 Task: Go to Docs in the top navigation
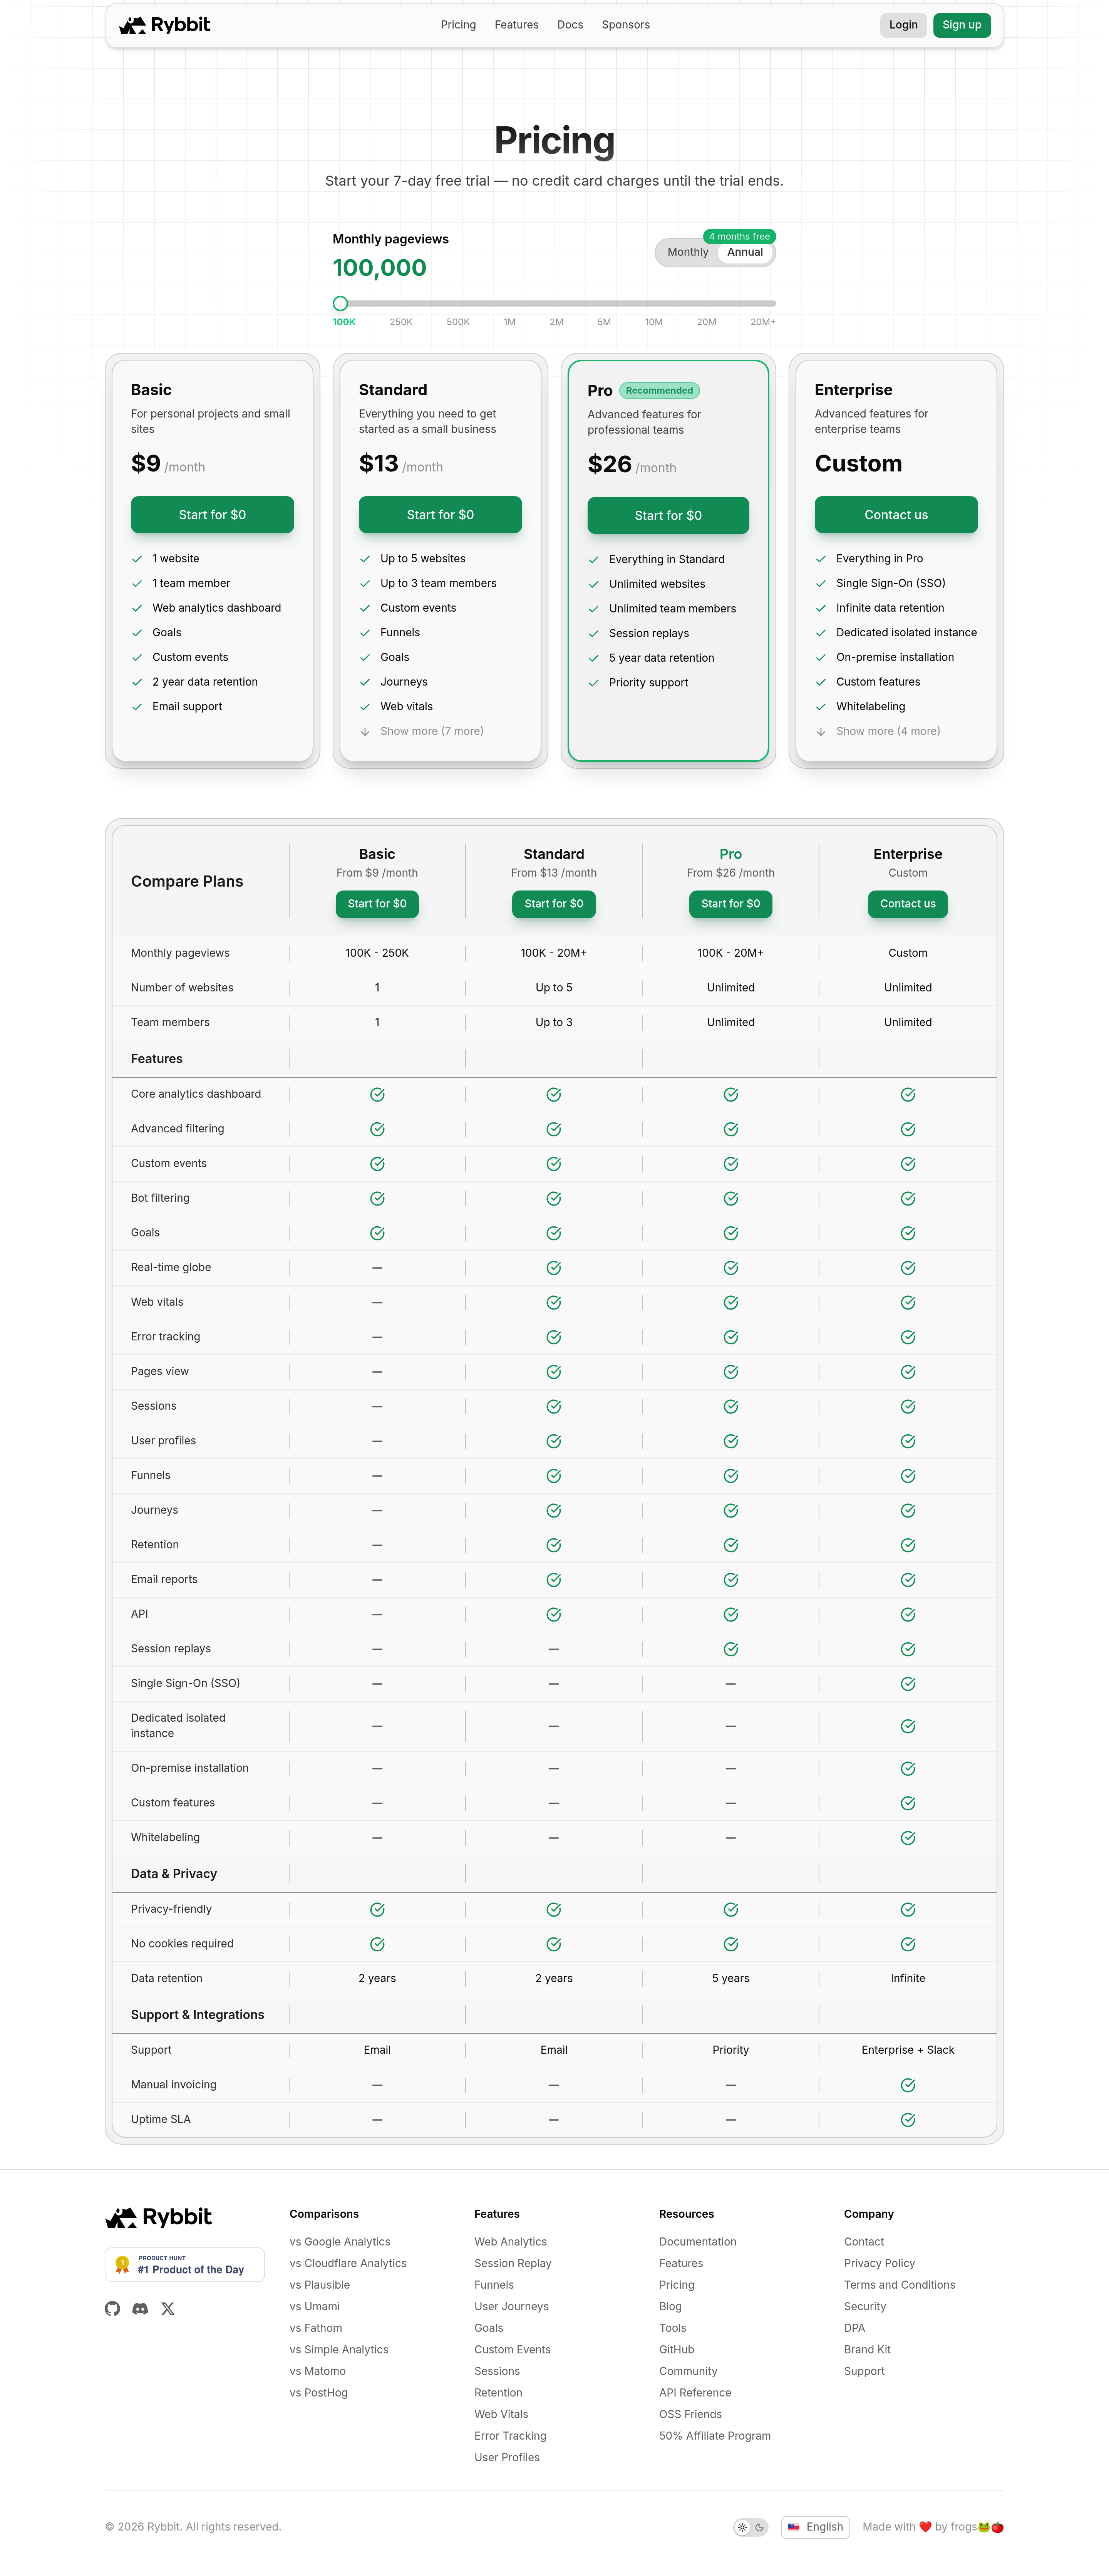570,25
